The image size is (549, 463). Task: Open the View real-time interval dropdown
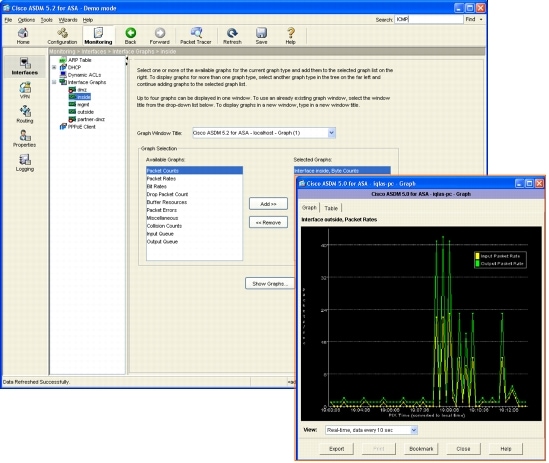(x=414, y=430)
